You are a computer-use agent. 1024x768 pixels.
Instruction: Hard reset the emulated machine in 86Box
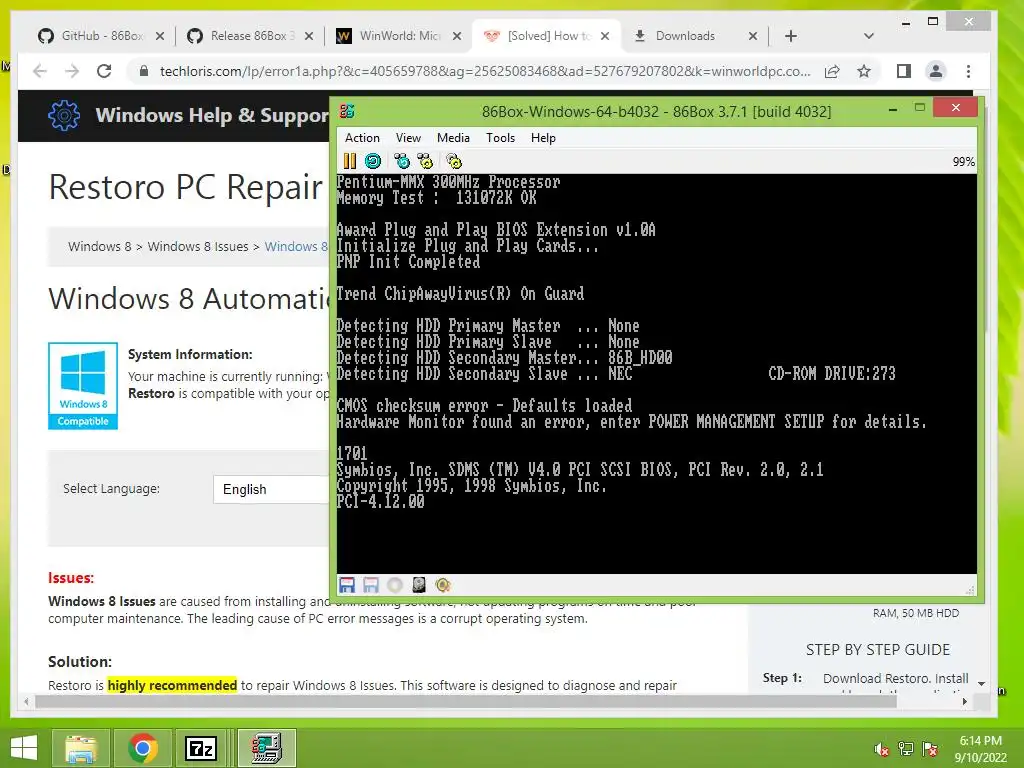pos(373,161)
